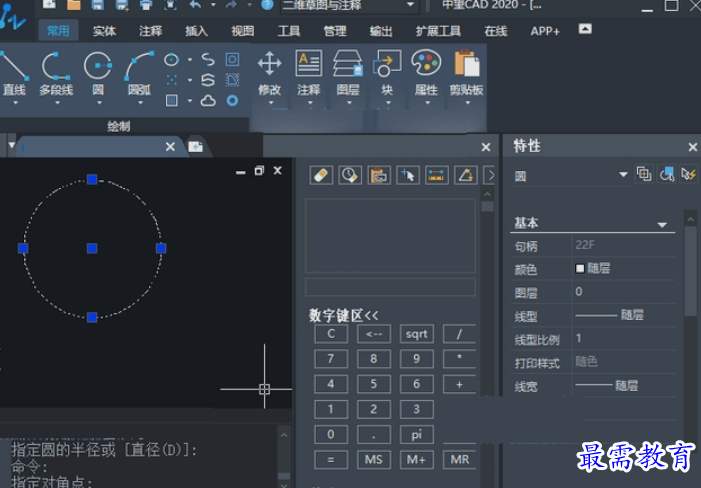Click the pi calculator button
701x488 pixels.
click(417, 434)
